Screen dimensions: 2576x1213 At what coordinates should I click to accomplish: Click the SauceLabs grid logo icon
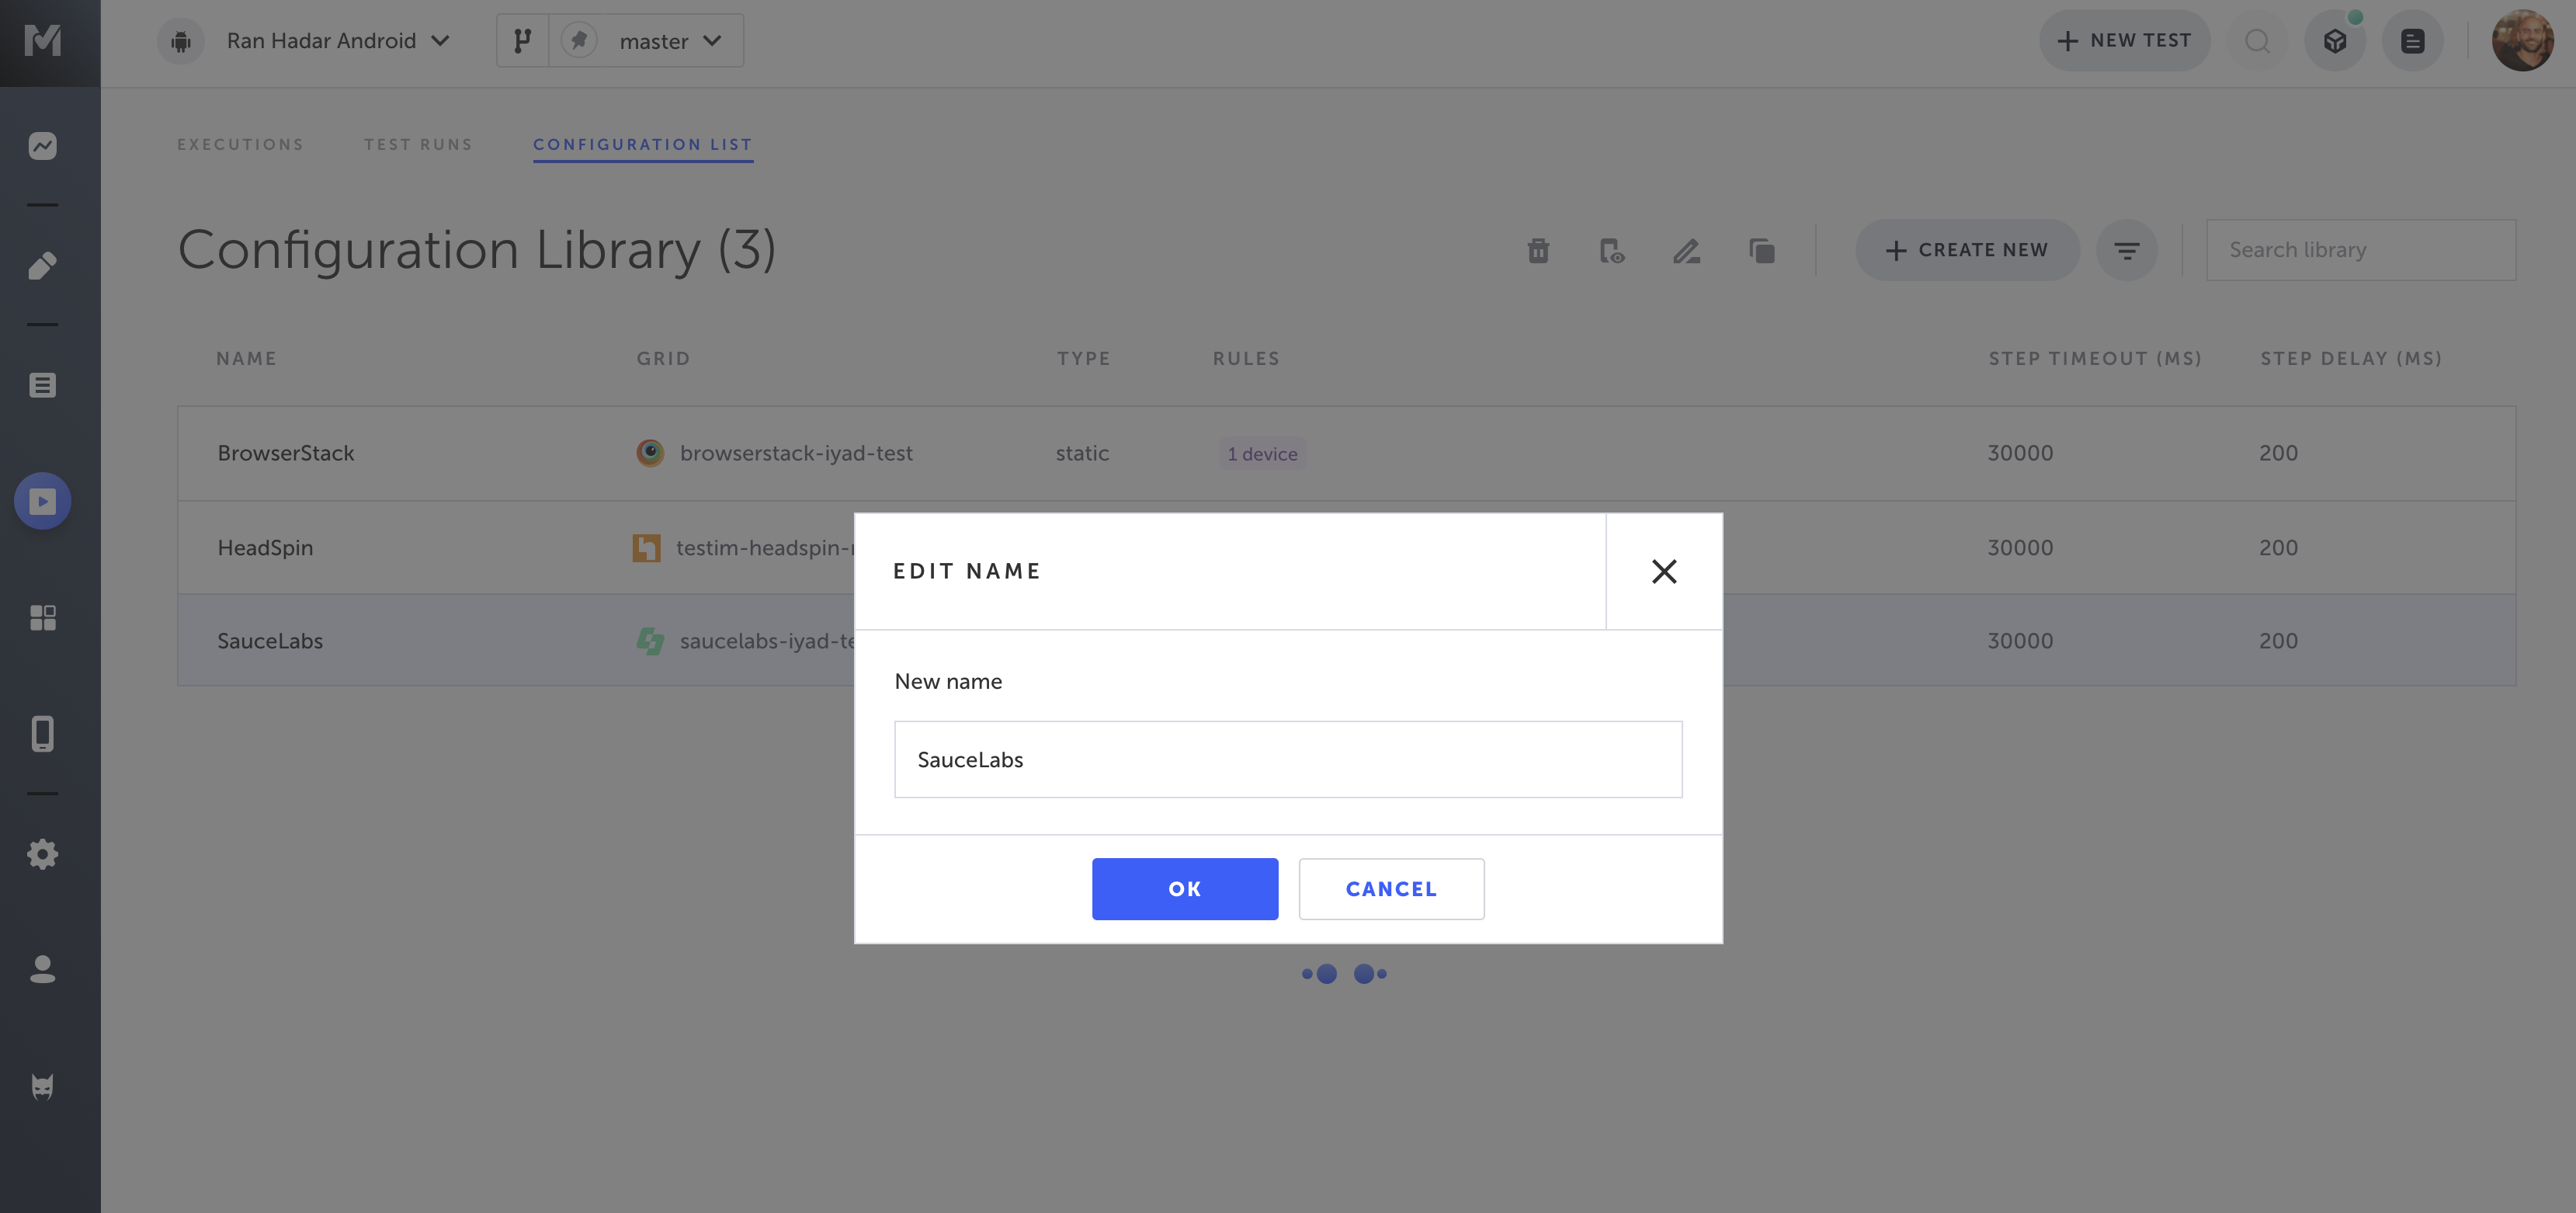pyautogui.click(x=650, y=641)
